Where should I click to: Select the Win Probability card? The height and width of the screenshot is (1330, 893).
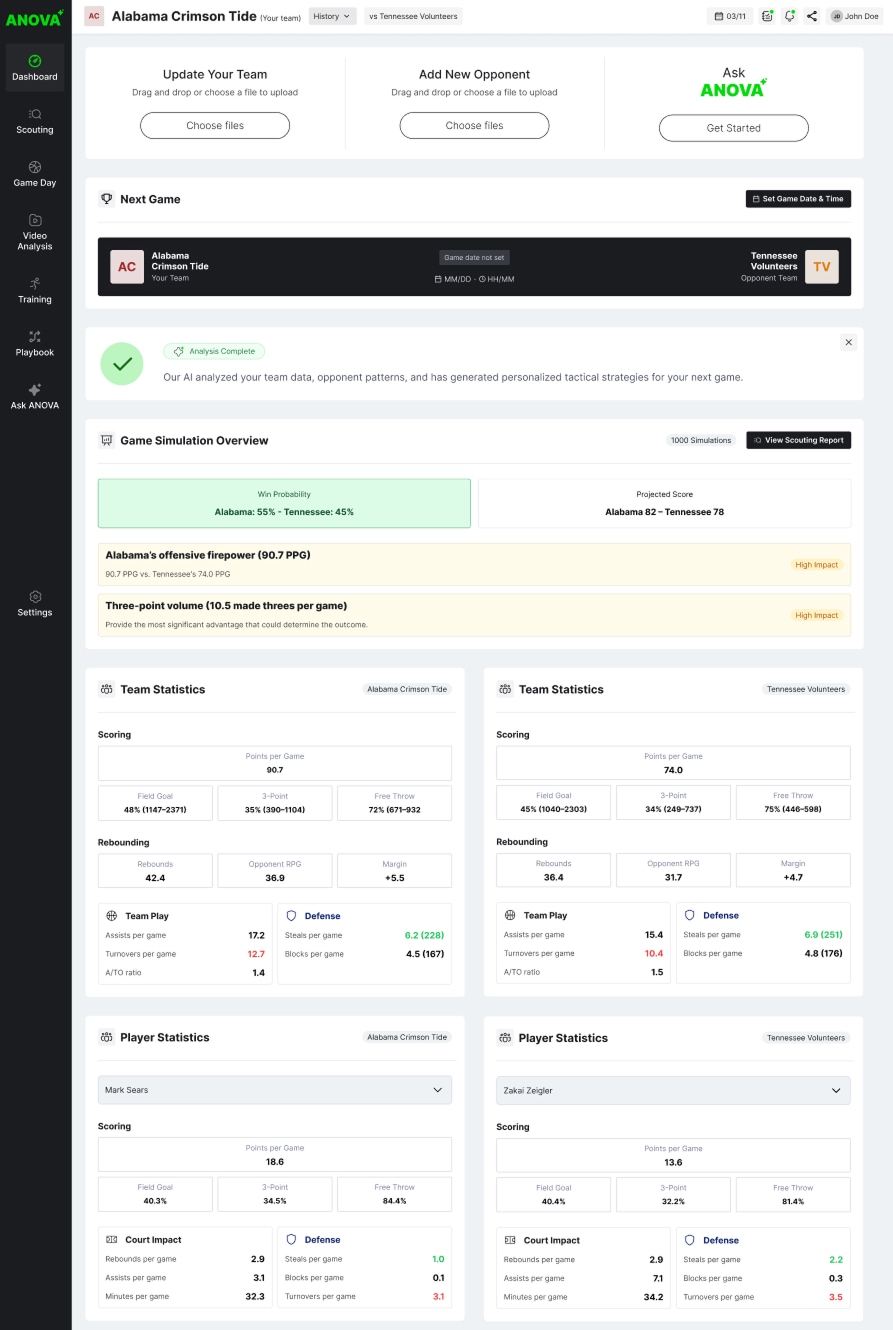(284, 503)
